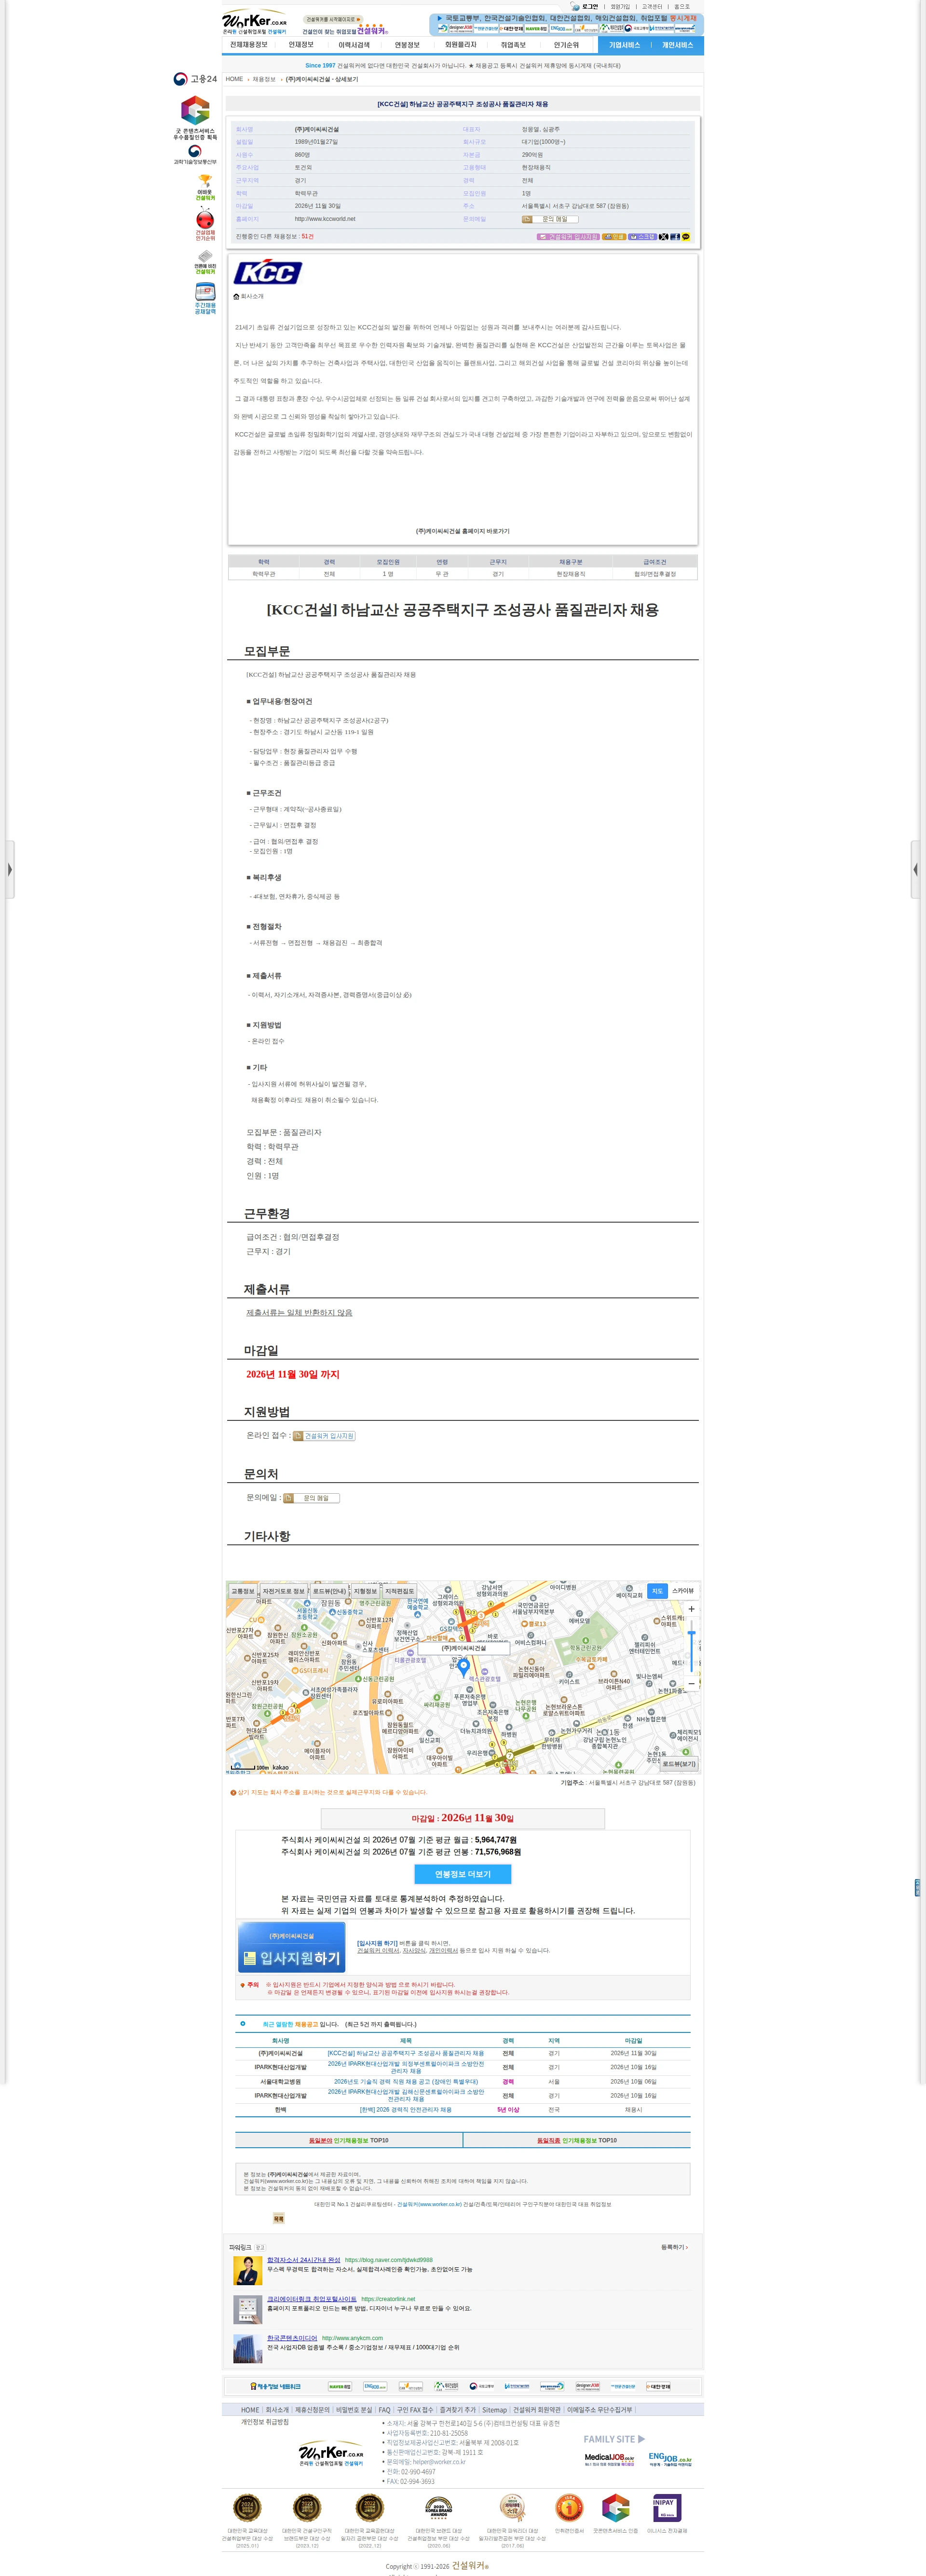The image size is (926, 2576).
Task: Expand the right side panel arrow
Action: 916,869
